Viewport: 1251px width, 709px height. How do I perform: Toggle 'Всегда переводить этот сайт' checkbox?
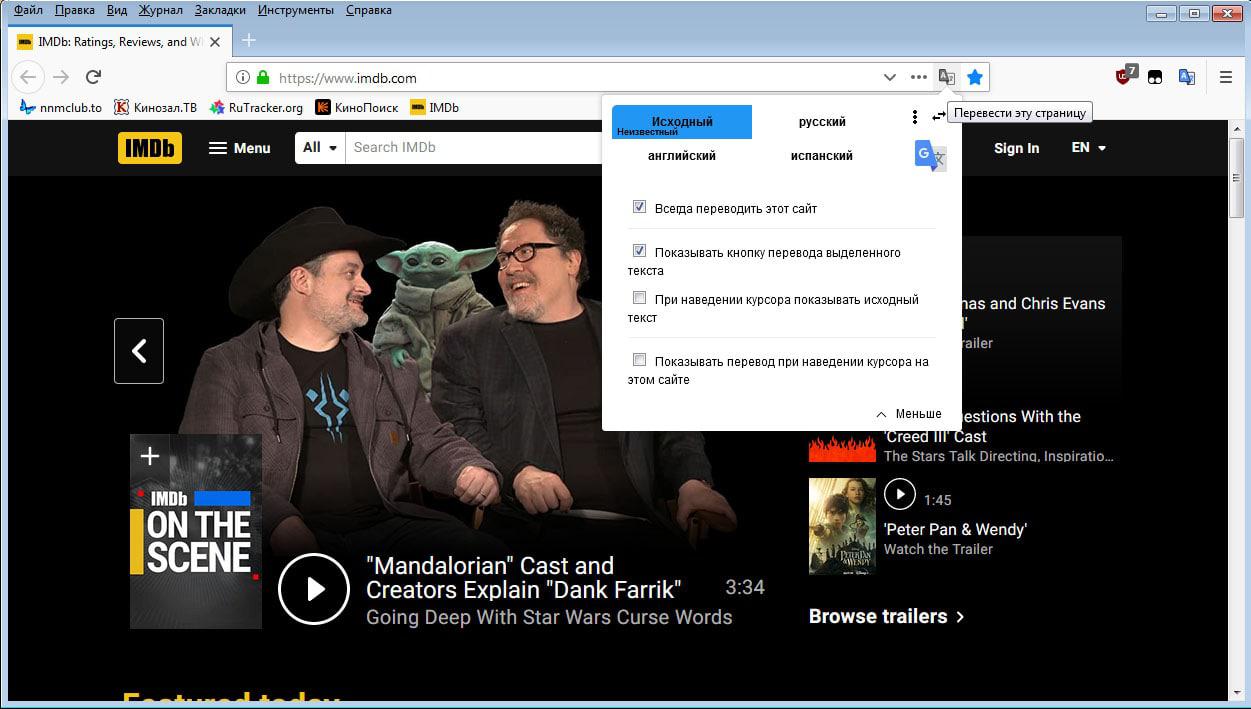click(639, 207)
